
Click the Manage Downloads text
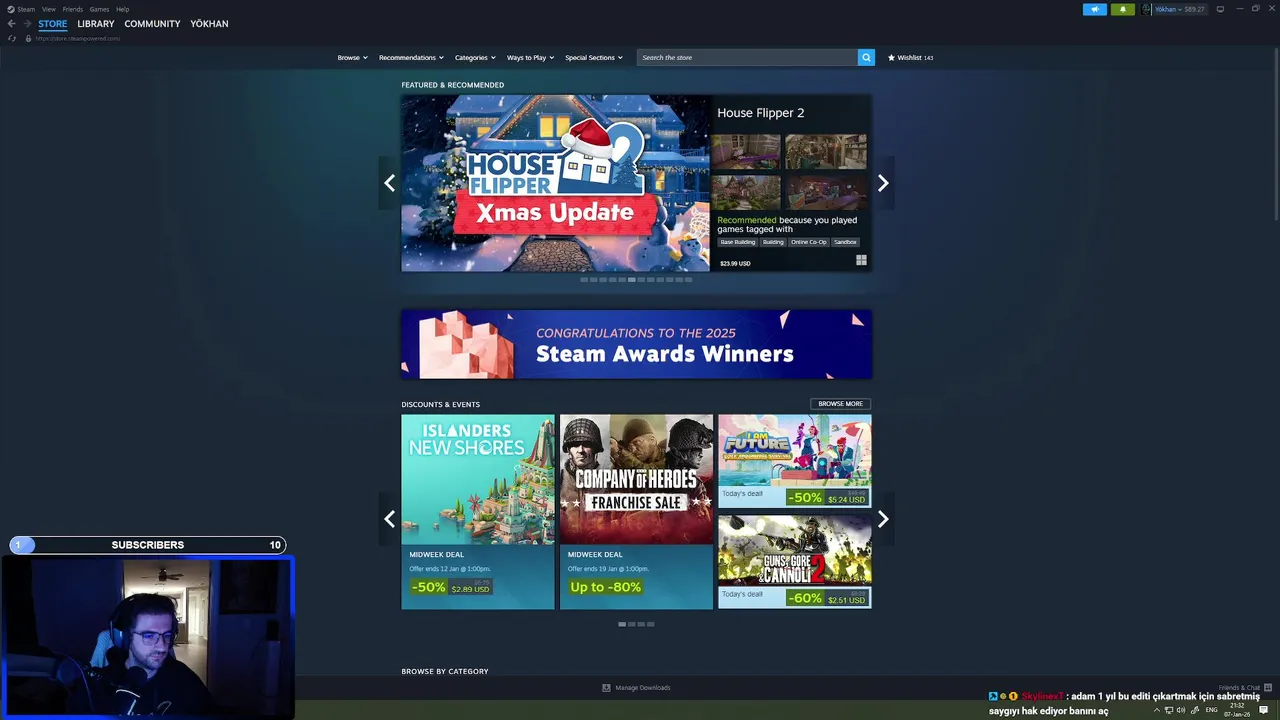pyautogui.click(x=643, y=688)
